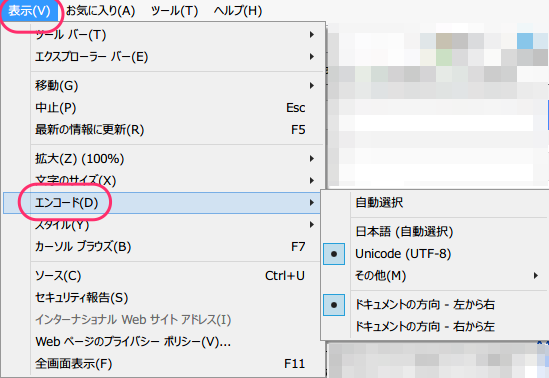The width and height of the screenshot is (549, 378).
Task: Expand the ツール バー(T) submenu
Action: click(x=163, y=34)
